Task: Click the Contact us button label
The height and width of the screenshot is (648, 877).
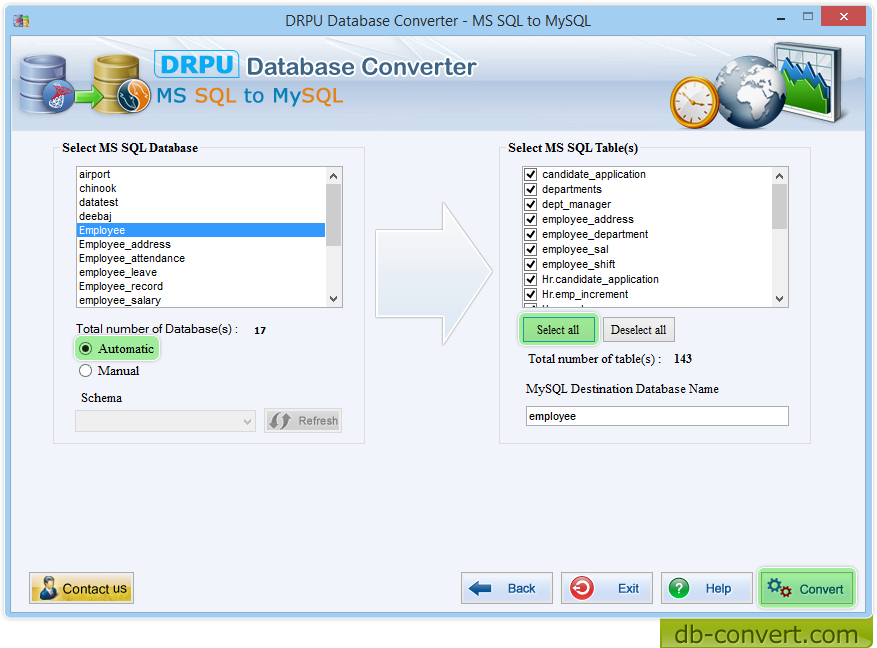Action: (95, 589)
